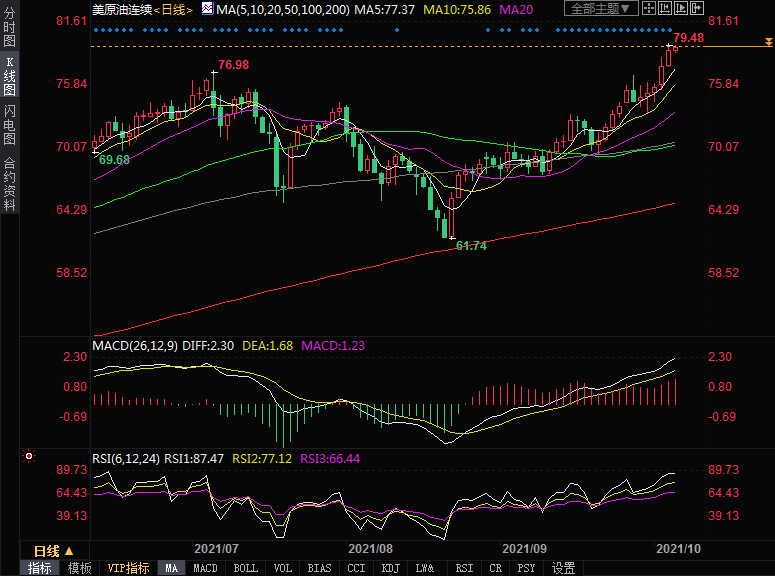Image resolution: width=775 pixels, height=576 pixels.
Task: Click the MA indicator icon before MA(5,10,20,50,100,200)
Action: (x=207, y=8)
